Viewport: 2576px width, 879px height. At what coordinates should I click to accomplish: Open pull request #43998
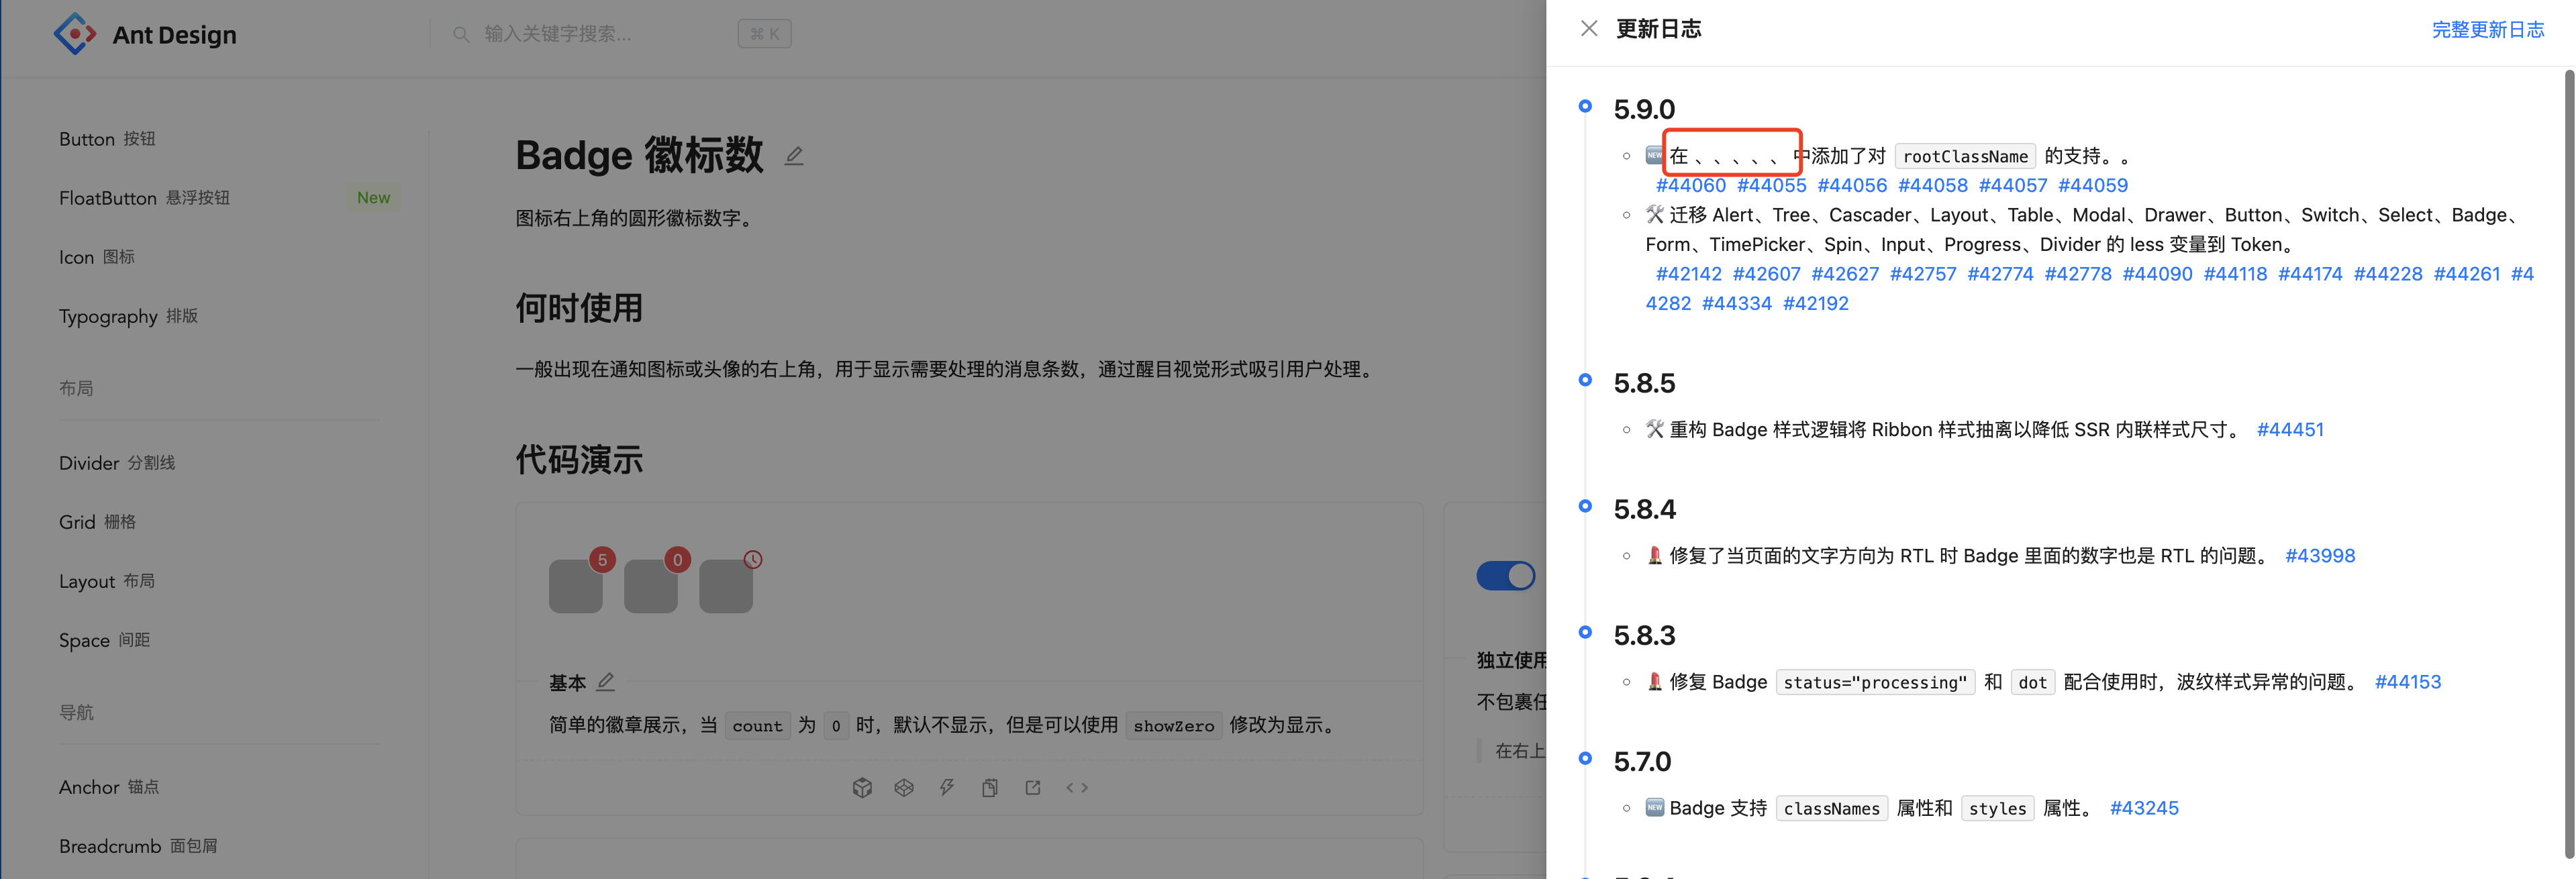pyautogui.click(x=2320, y=555)
